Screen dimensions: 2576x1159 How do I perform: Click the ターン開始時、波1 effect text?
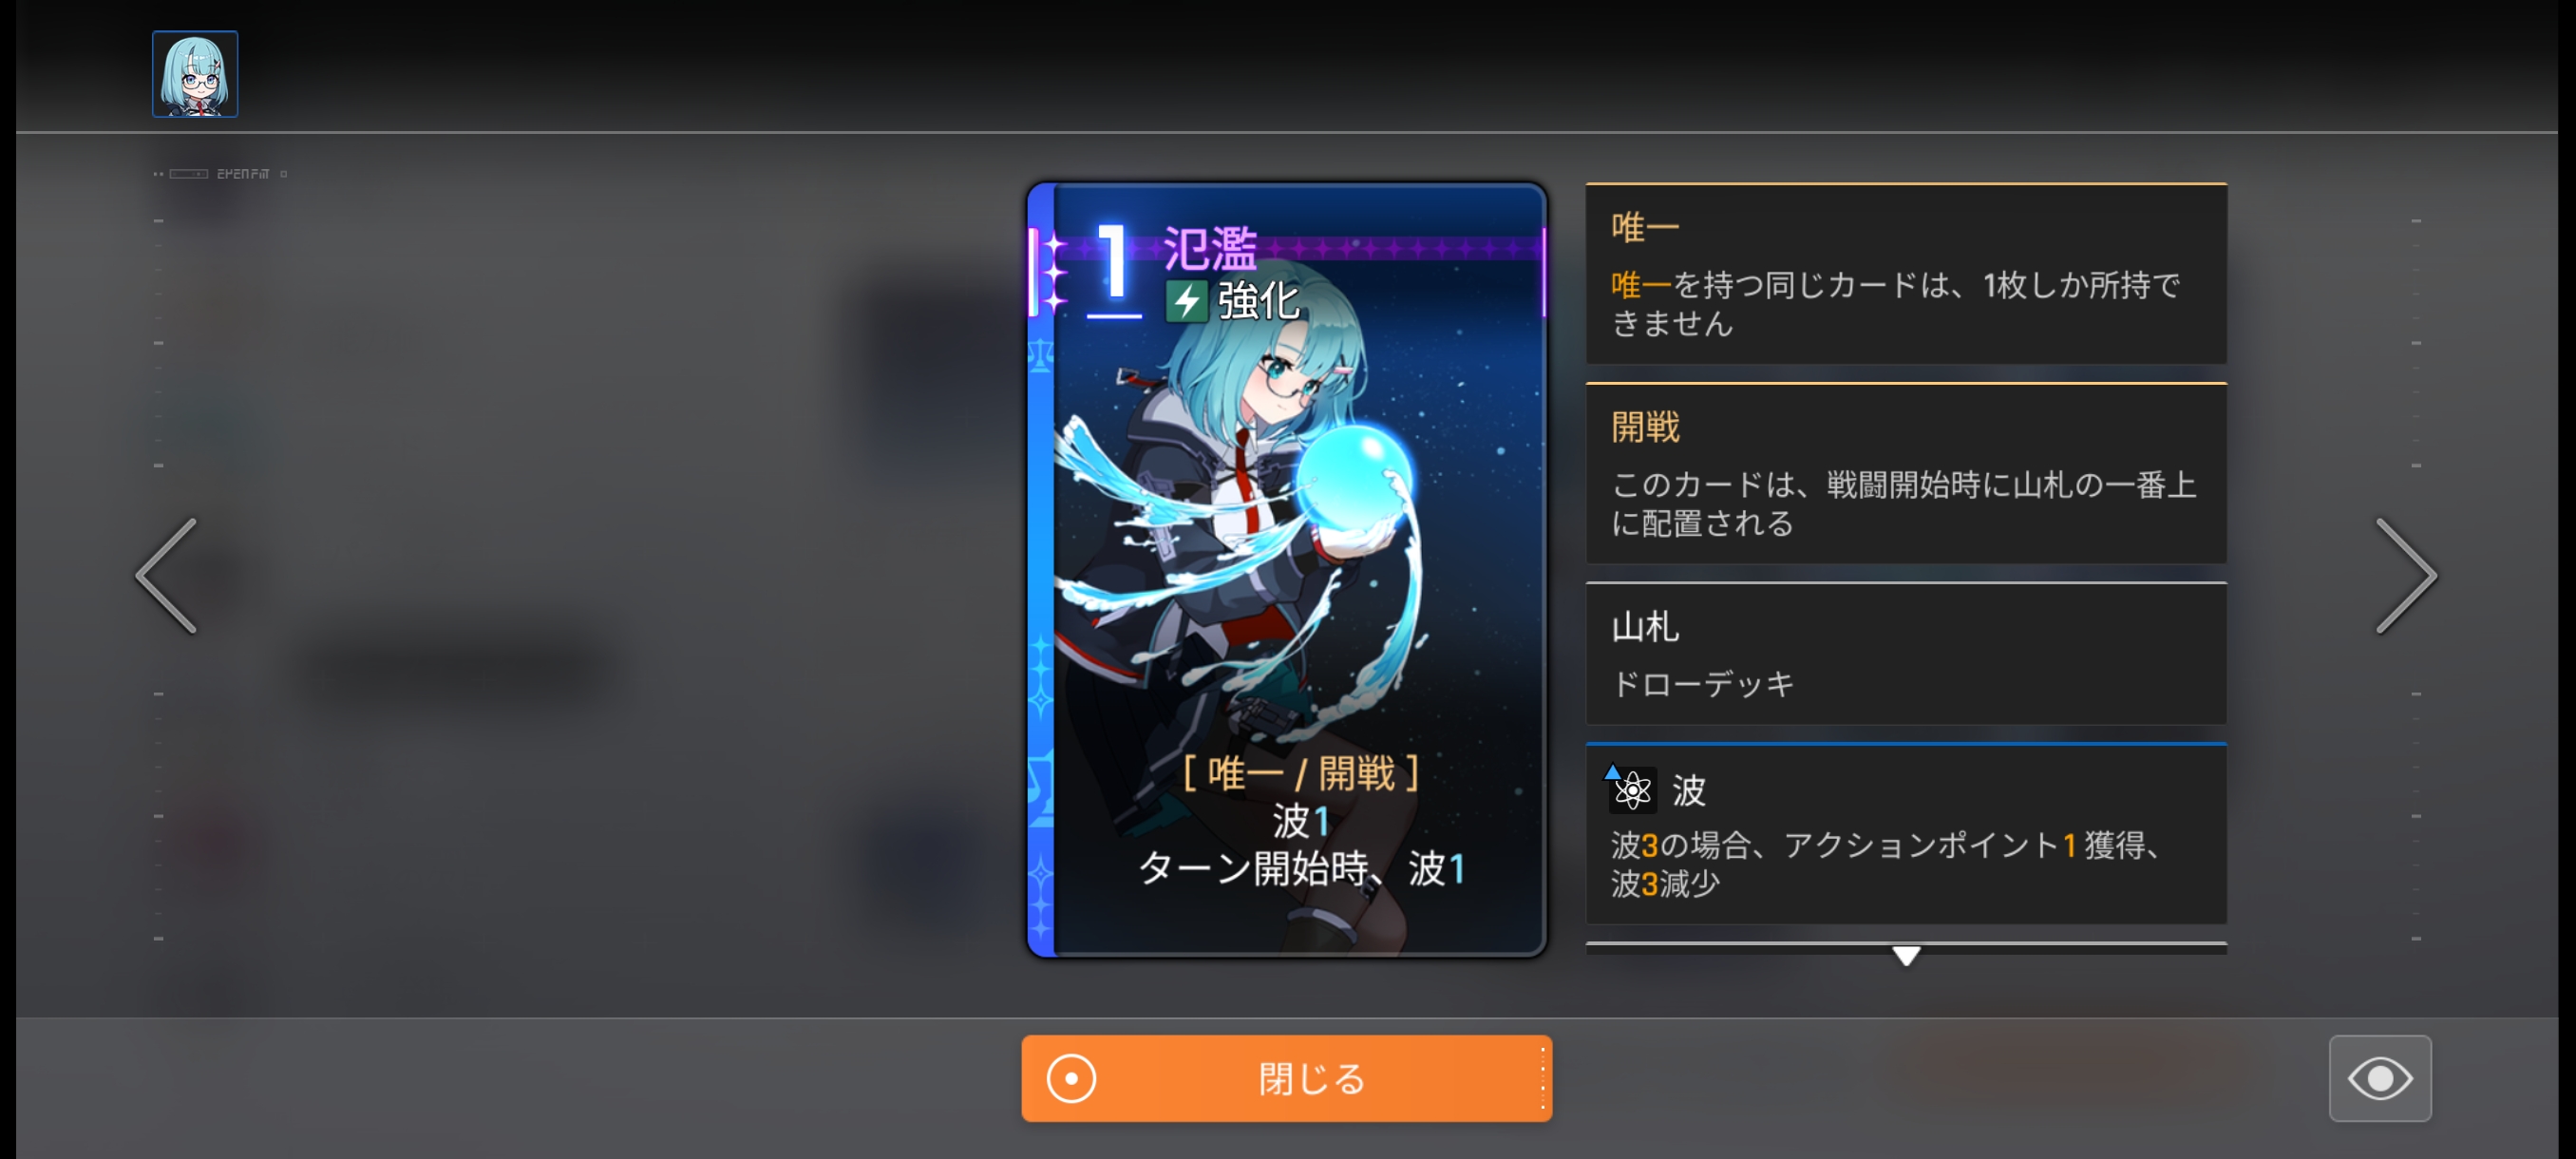tap(1301, 868)
